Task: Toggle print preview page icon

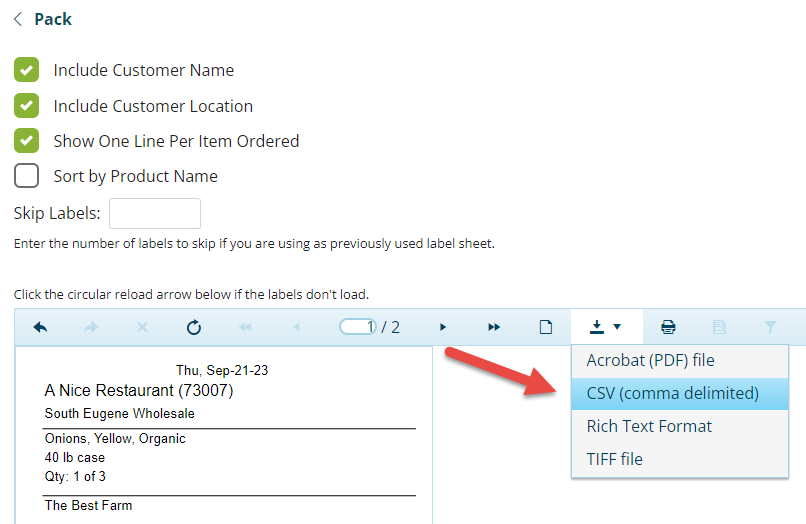Action: click(546, 327)
